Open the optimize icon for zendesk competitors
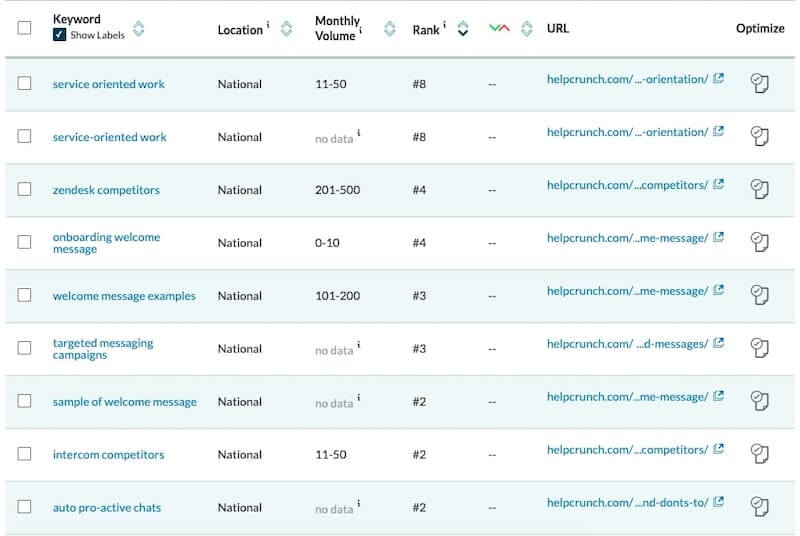 (759, 189)
